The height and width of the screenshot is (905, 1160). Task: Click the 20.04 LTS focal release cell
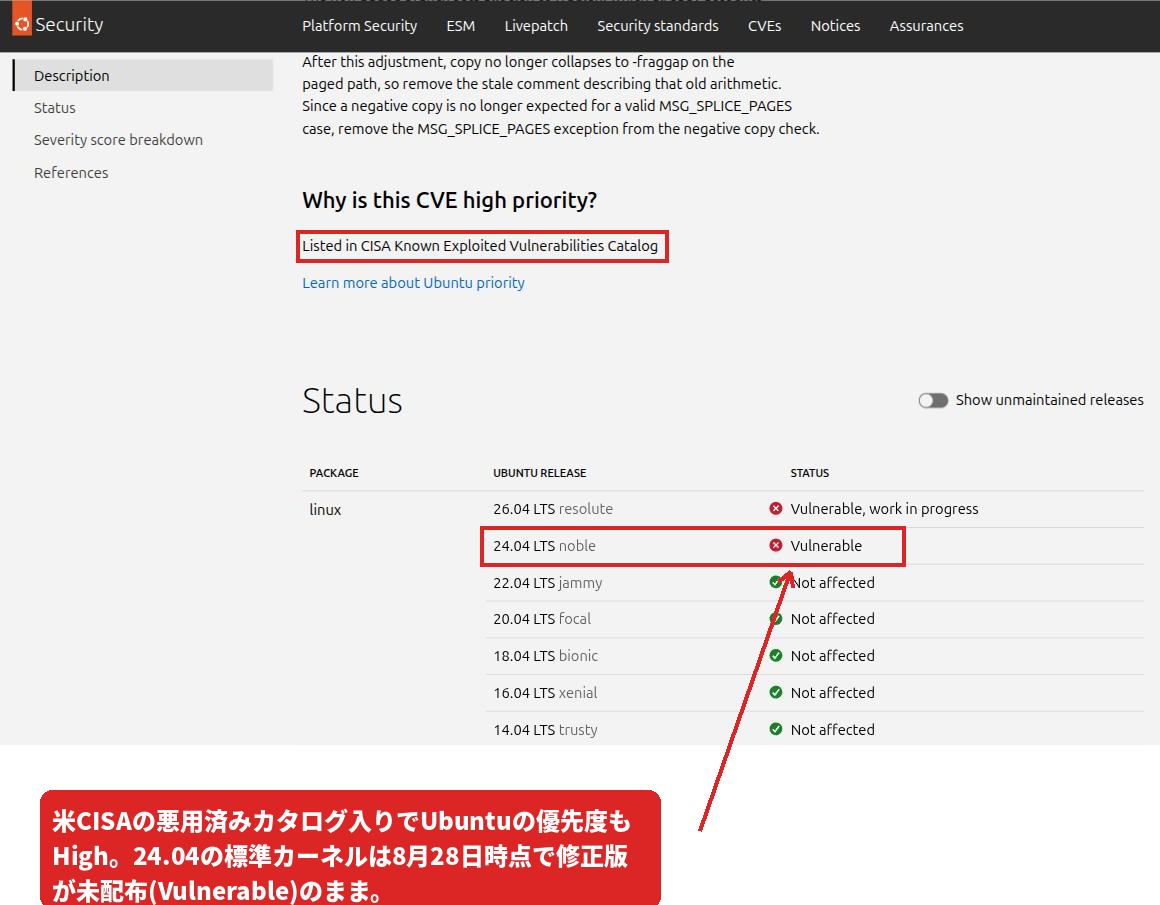click(542, 619)
